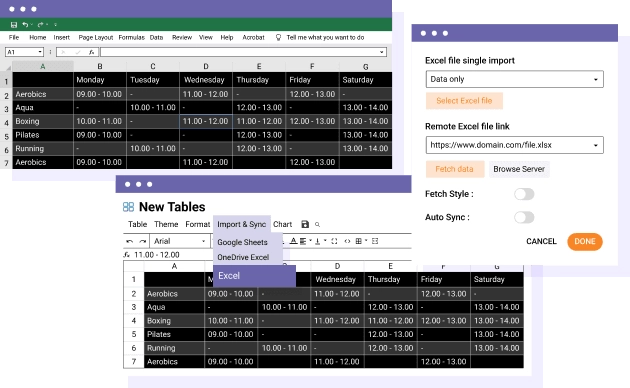Switch to the Home ribbon tab in Excel
This screenshot has width=630, height=388.
point(37,37)
